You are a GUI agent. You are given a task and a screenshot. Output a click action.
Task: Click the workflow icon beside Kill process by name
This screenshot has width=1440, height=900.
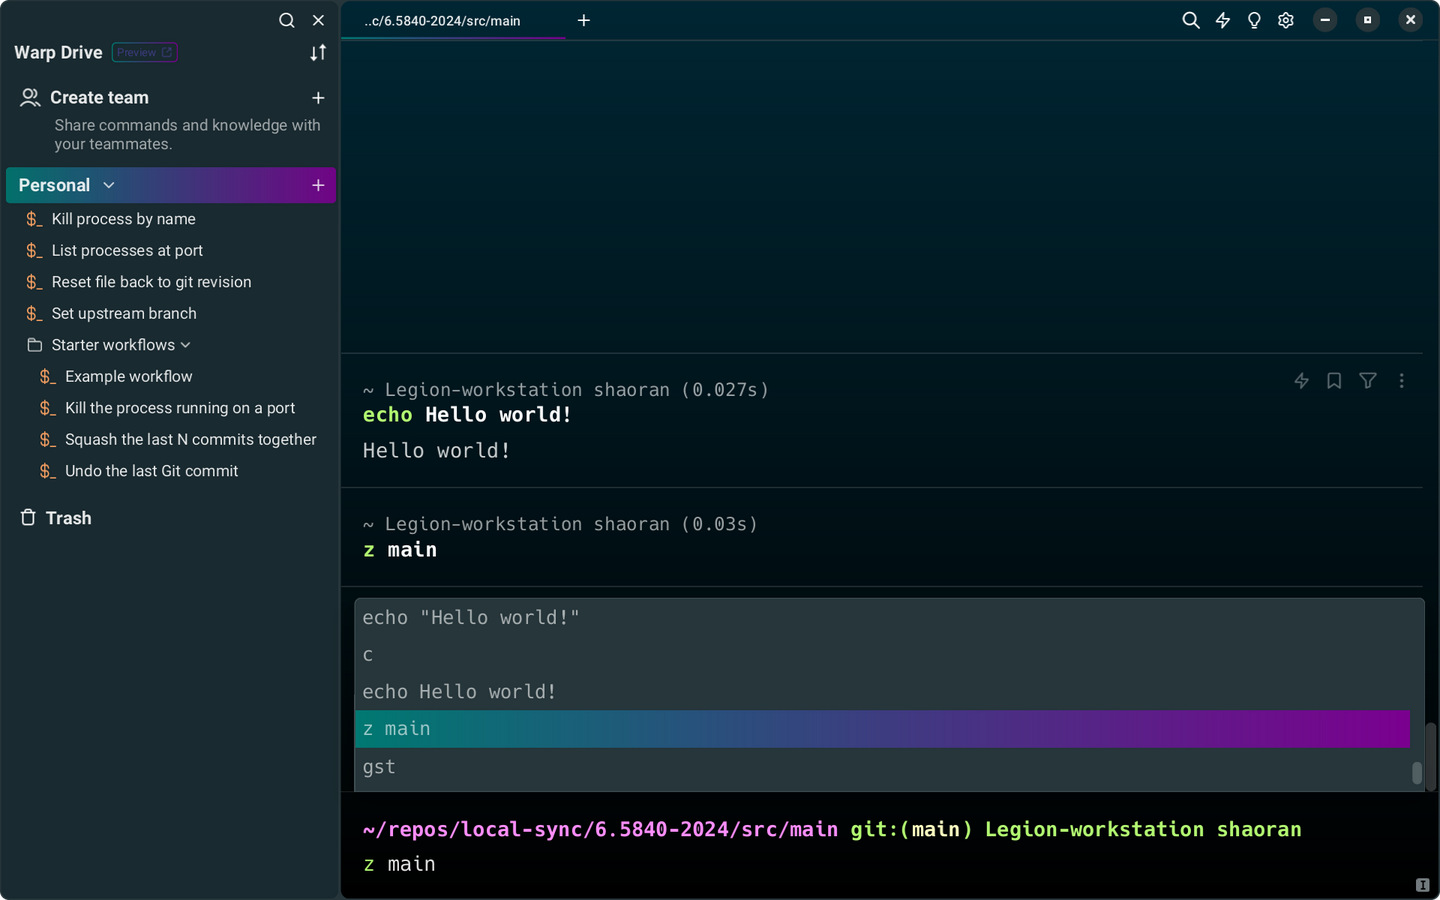pos(35,219)
